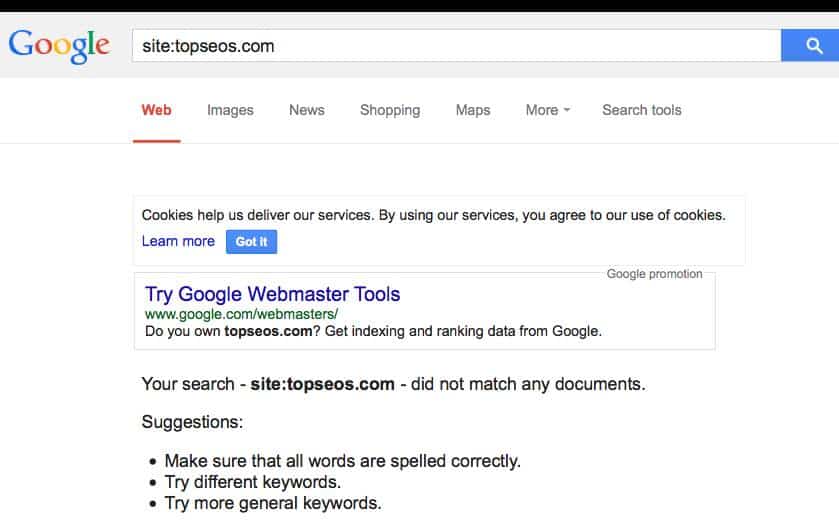Open the Maps tab
The image size is (839, 520).
pos(473,110)
